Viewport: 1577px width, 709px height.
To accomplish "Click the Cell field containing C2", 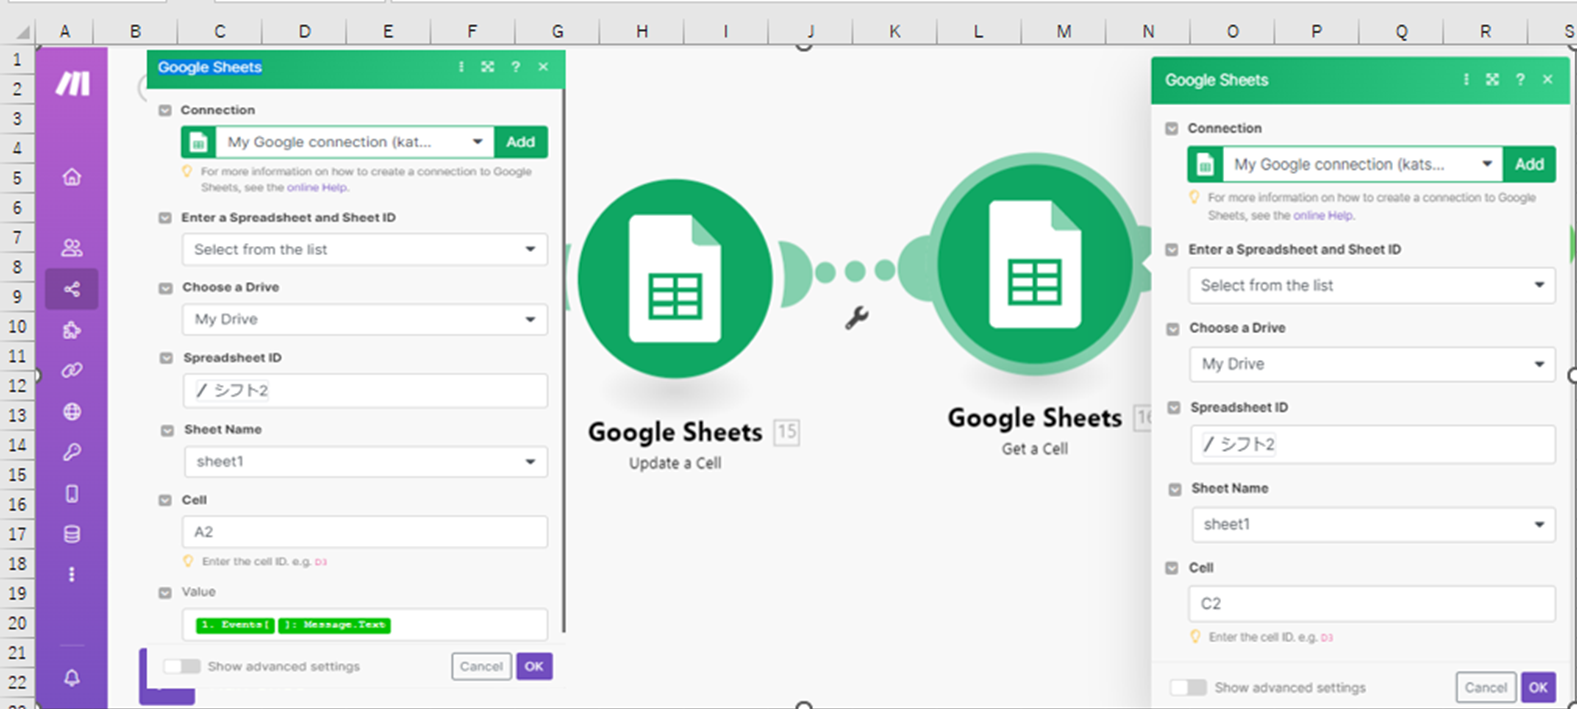I will [x=1373, y=603].
